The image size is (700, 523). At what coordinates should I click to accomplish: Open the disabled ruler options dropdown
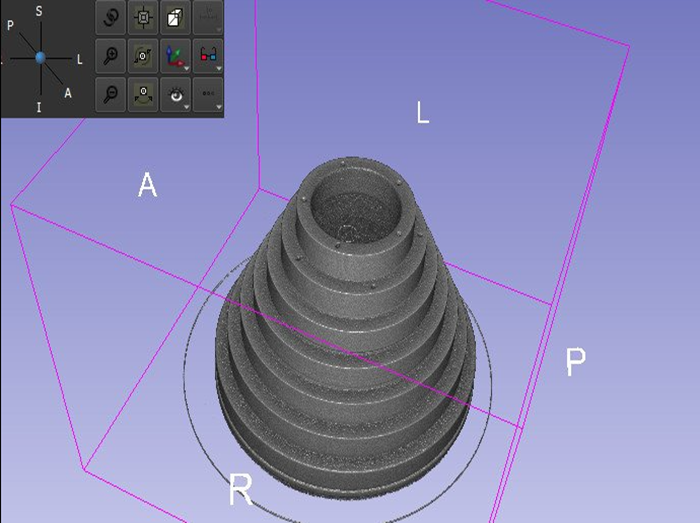pyautogui.click(x=207, y=17)
